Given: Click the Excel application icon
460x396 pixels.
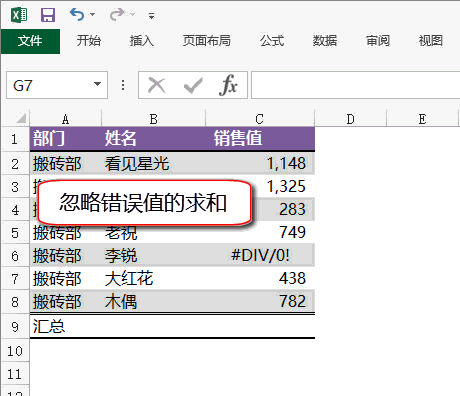Looking at the screenshot, I should [19, 15].
